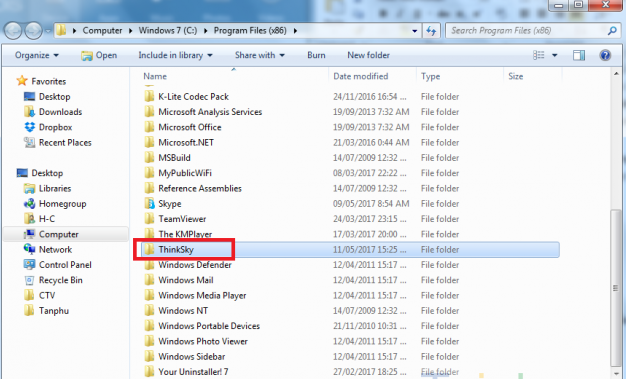The width and height of the screenshot is (629, 382).
Task: Click the Dropbox icon in Favorites
Action: coord(30,127)
